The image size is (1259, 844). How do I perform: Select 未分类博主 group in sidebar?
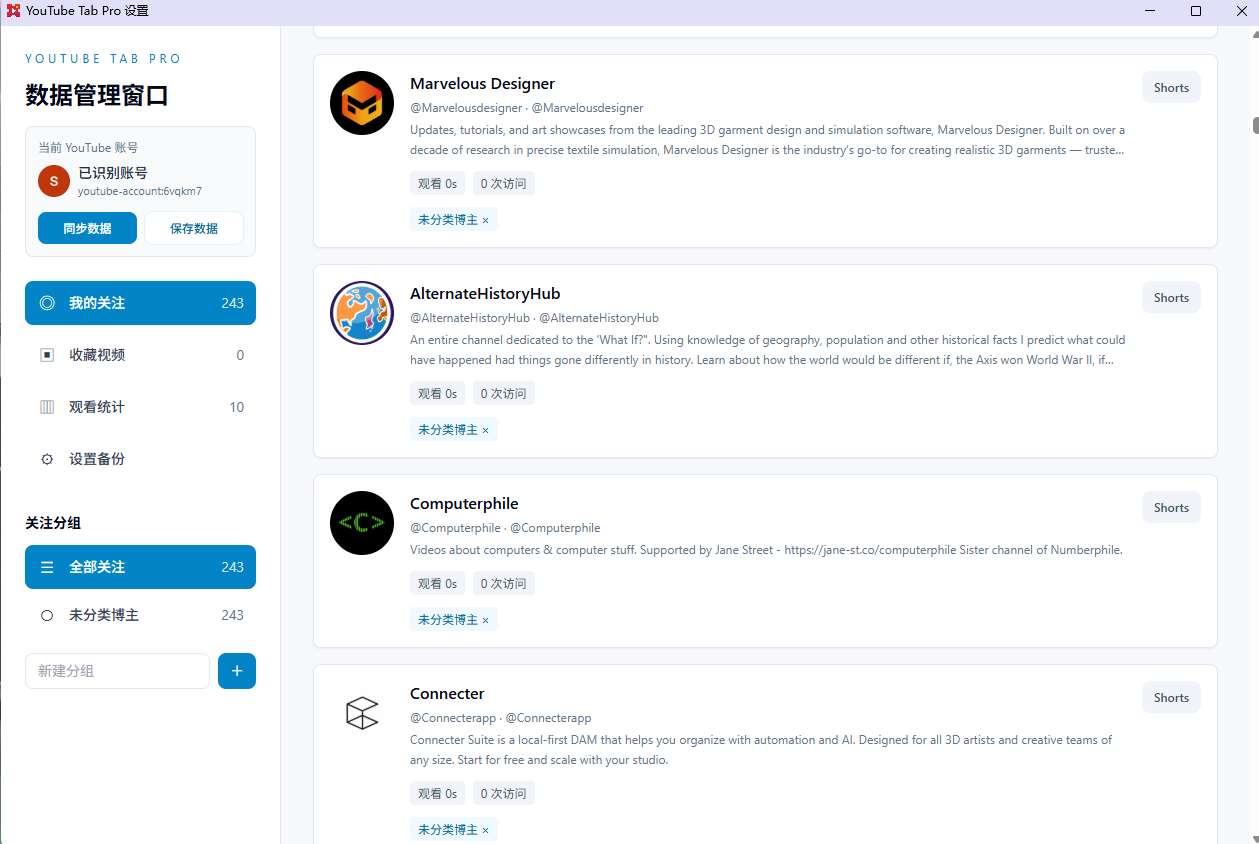pyautogui.click(x=140, y=615)
